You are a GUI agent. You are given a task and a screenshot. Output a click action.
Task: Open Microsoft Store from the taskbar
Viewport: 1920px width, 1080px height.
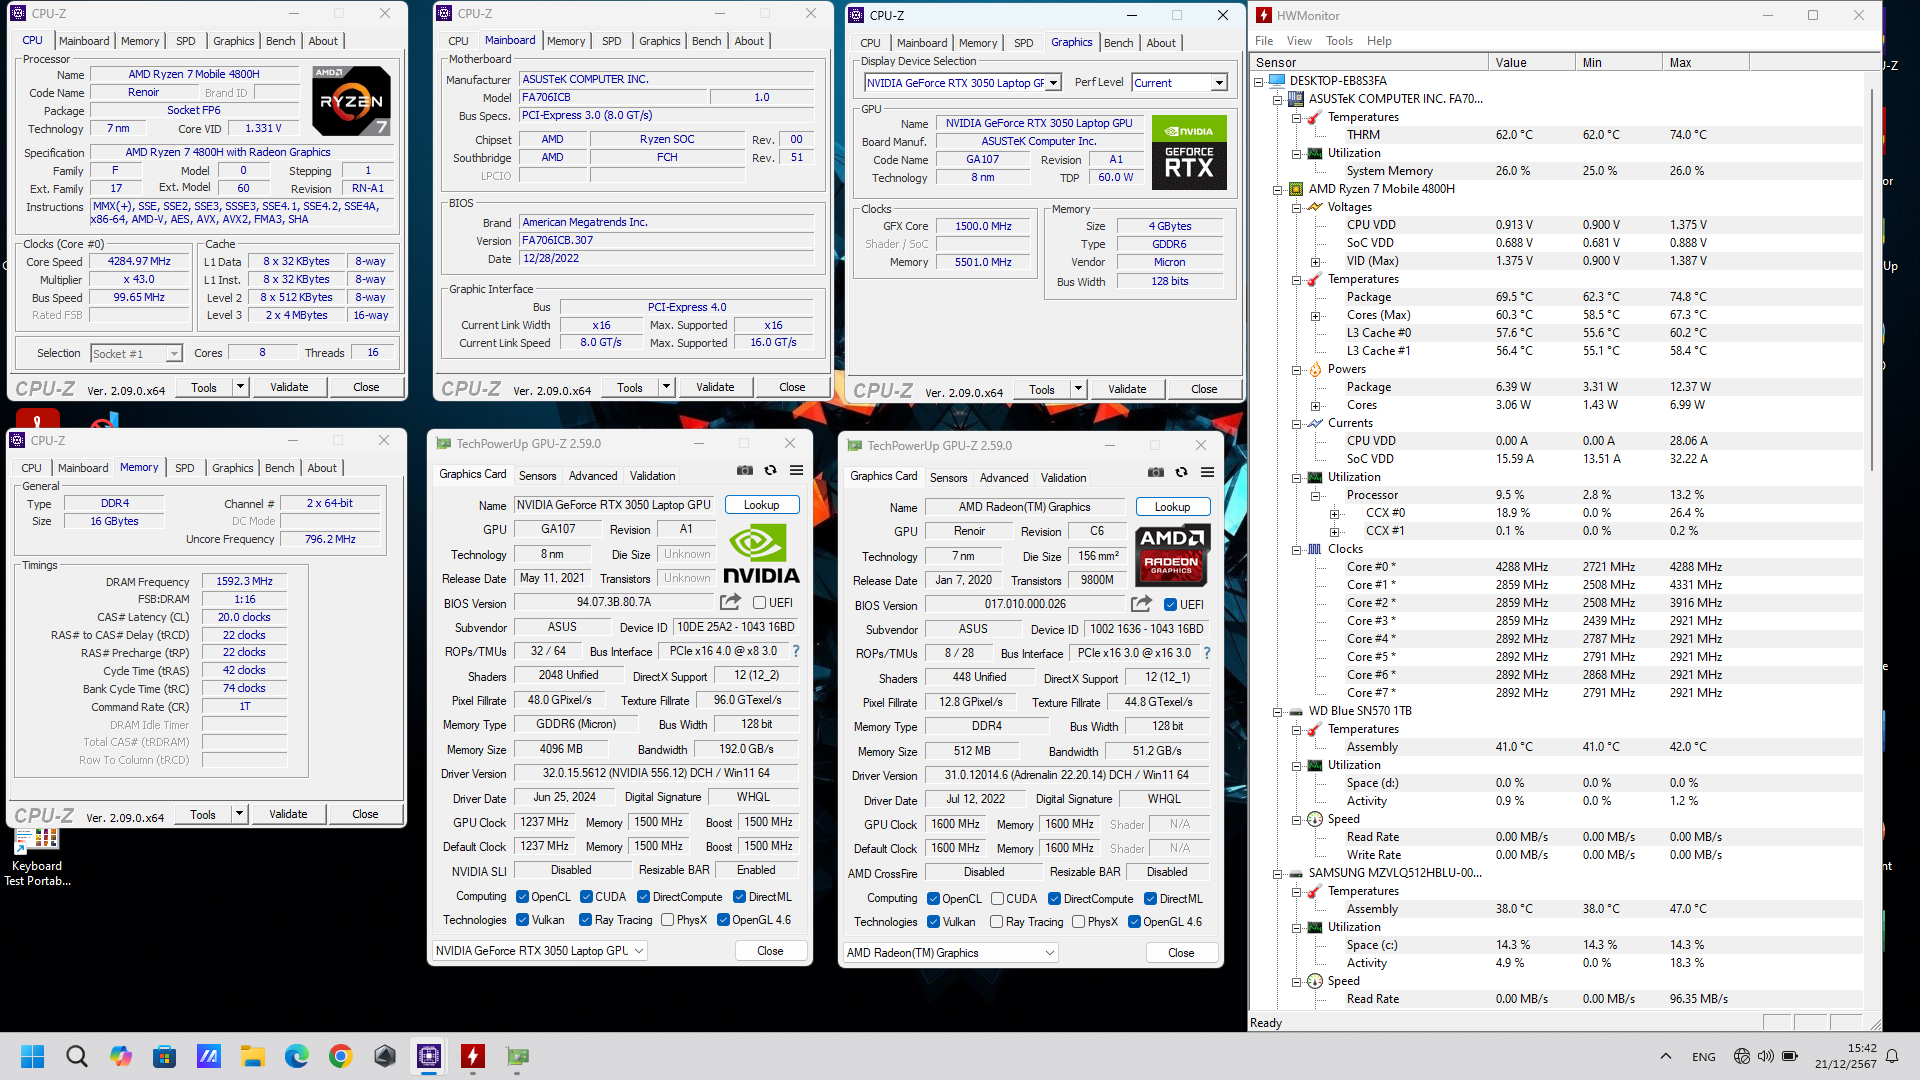(165, 1056)
